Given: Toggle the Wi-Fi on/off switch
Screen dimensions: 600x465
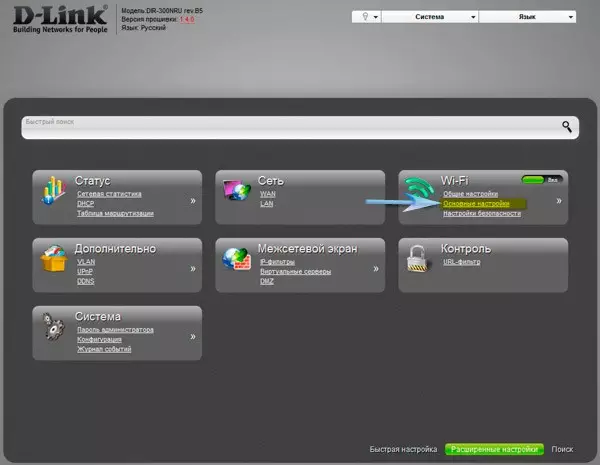Looking at the screenshot, I should pyautogui.click(x=542, y=179).
